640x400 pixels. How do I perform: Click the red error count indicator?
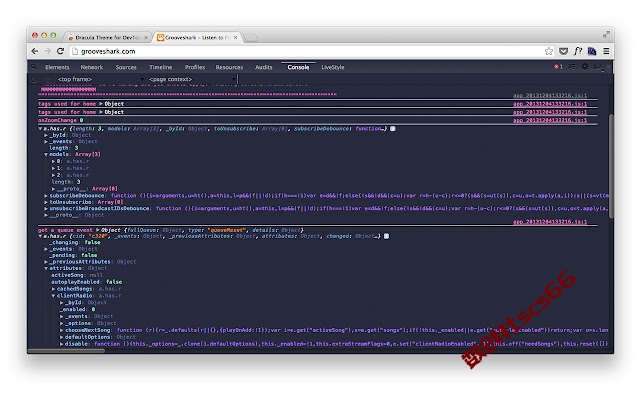pos(558,67)
